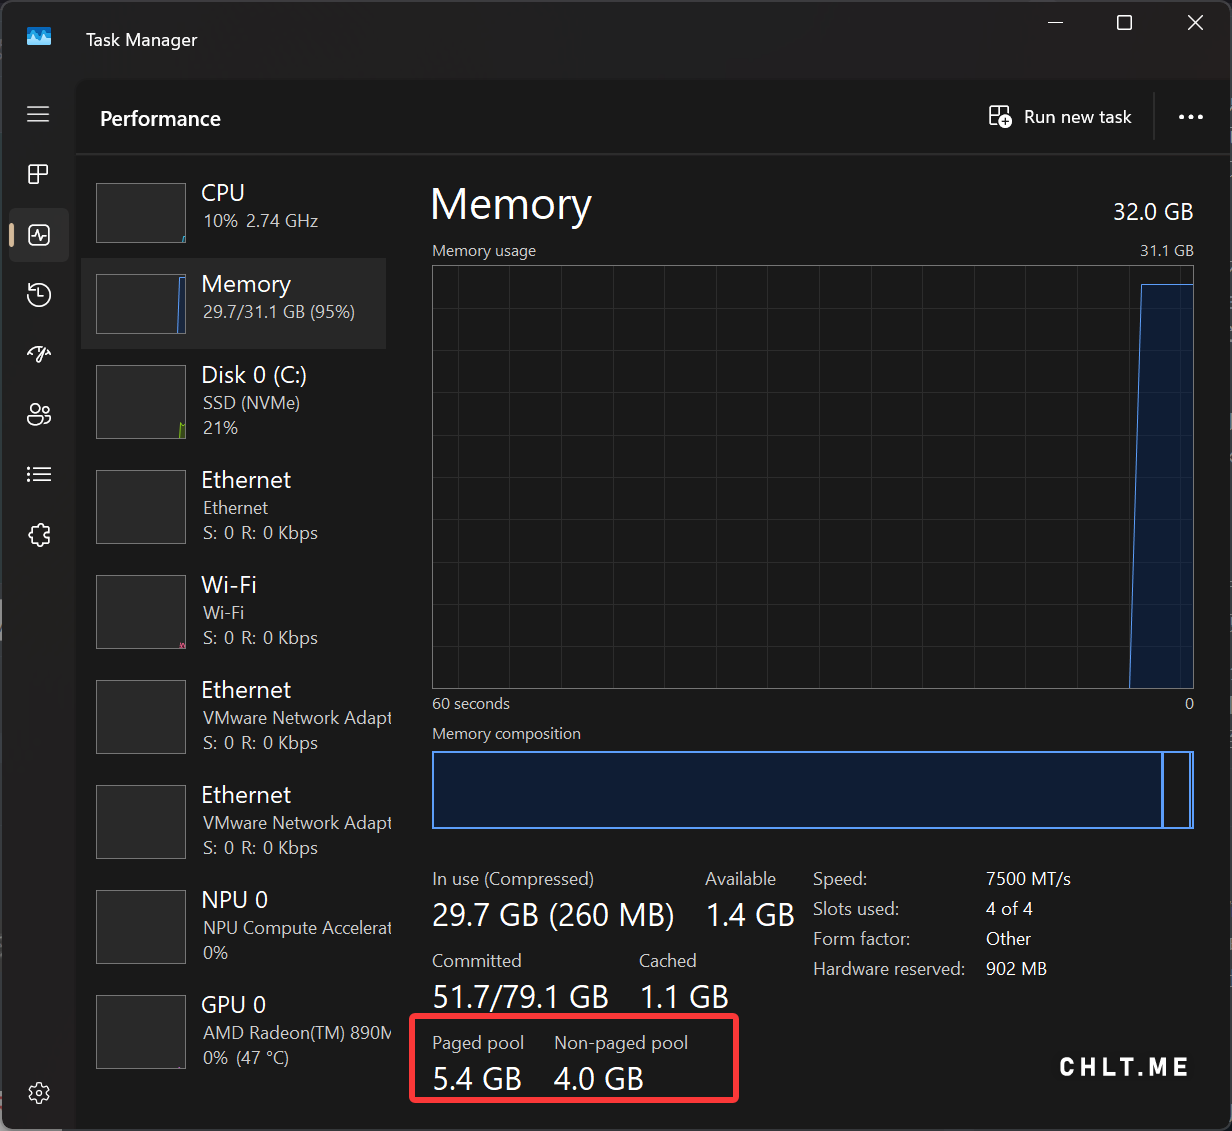Click the Wi-Fi mini graph thumbnail
Viewport: 1232px width, 1131px height.
coord(141,612)
